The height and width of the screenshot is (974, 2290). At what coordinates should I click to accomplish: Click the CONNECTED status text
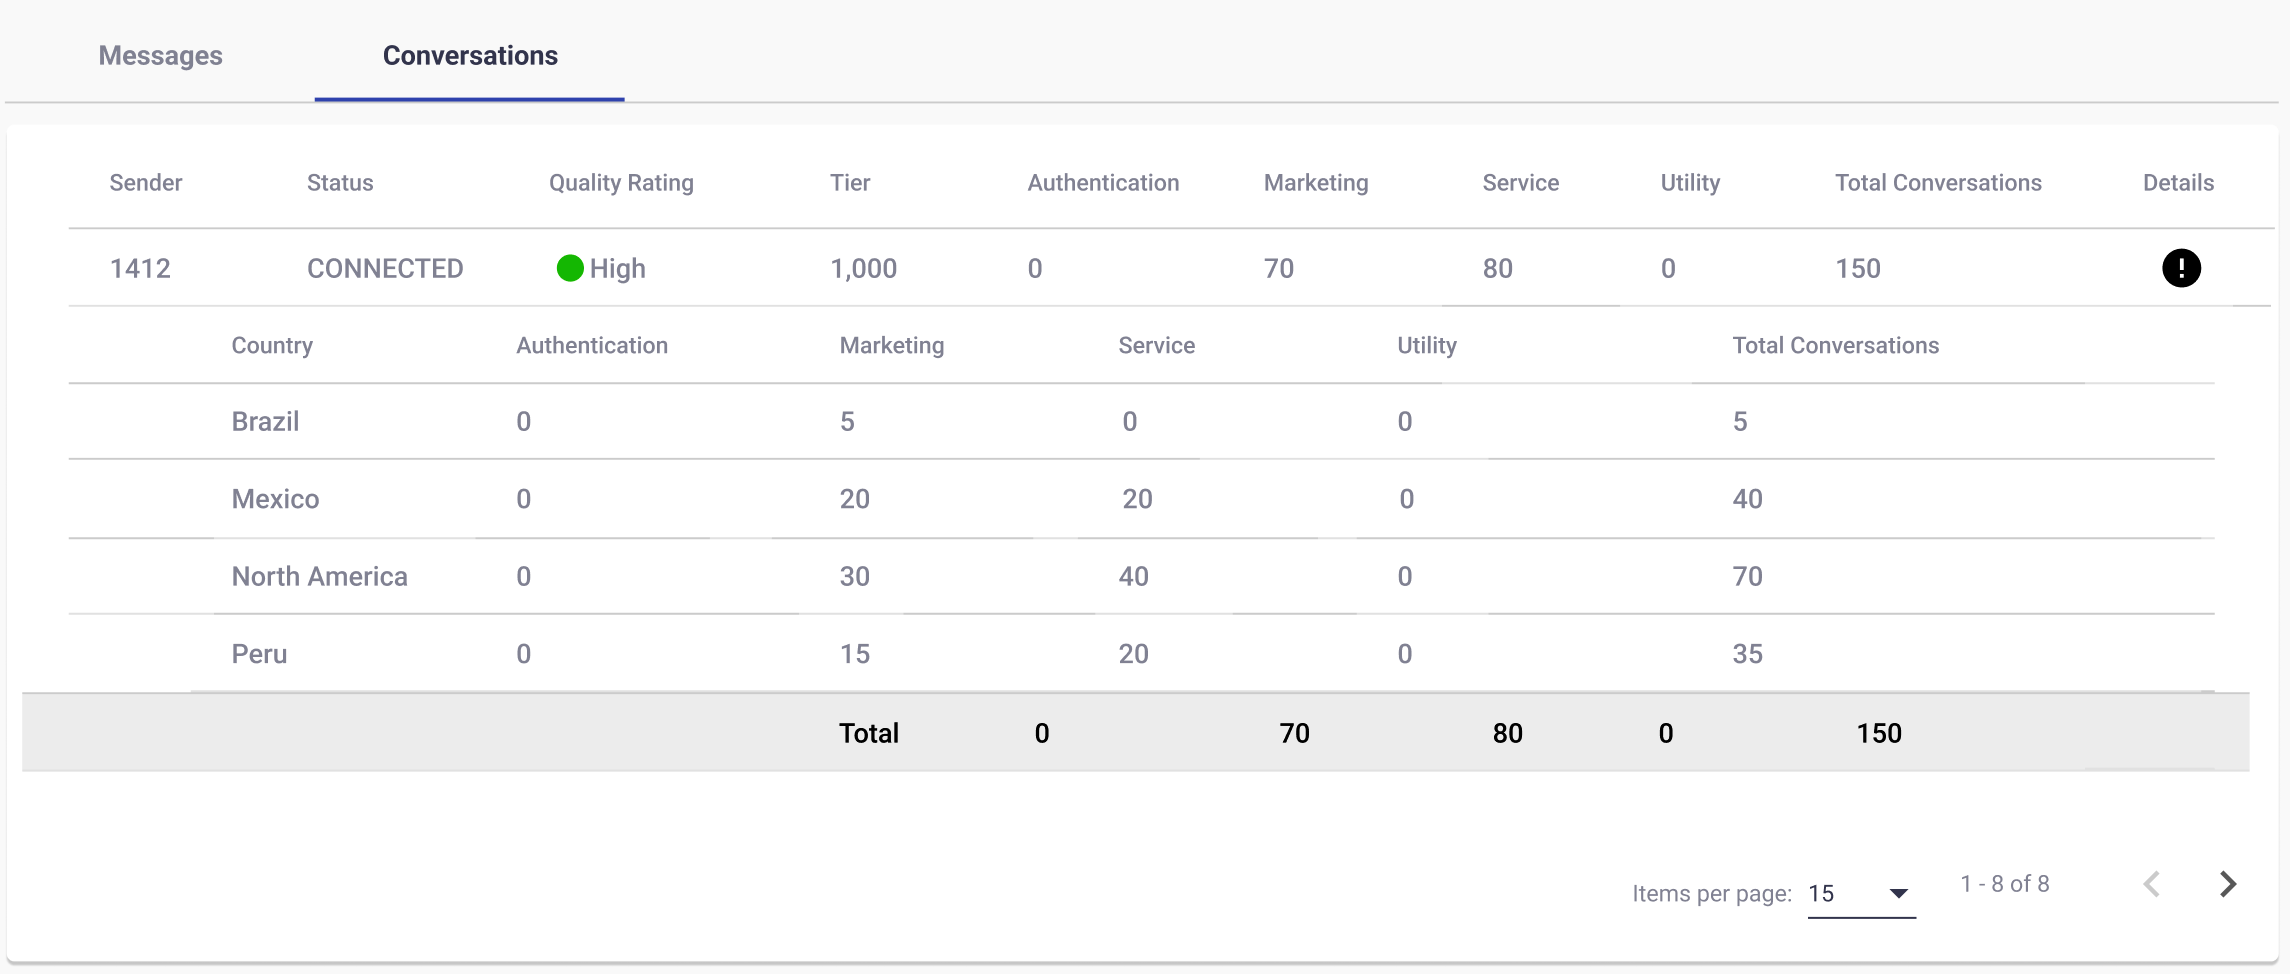tap(385, 268)
